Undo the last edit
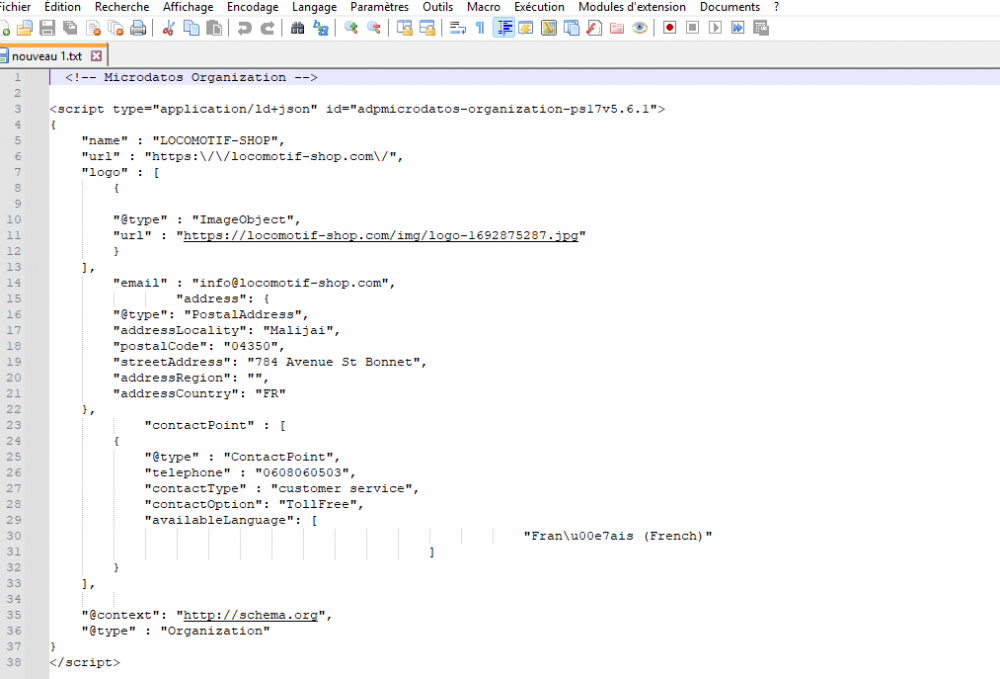The image size is (1000, 679). coord(244,28)
